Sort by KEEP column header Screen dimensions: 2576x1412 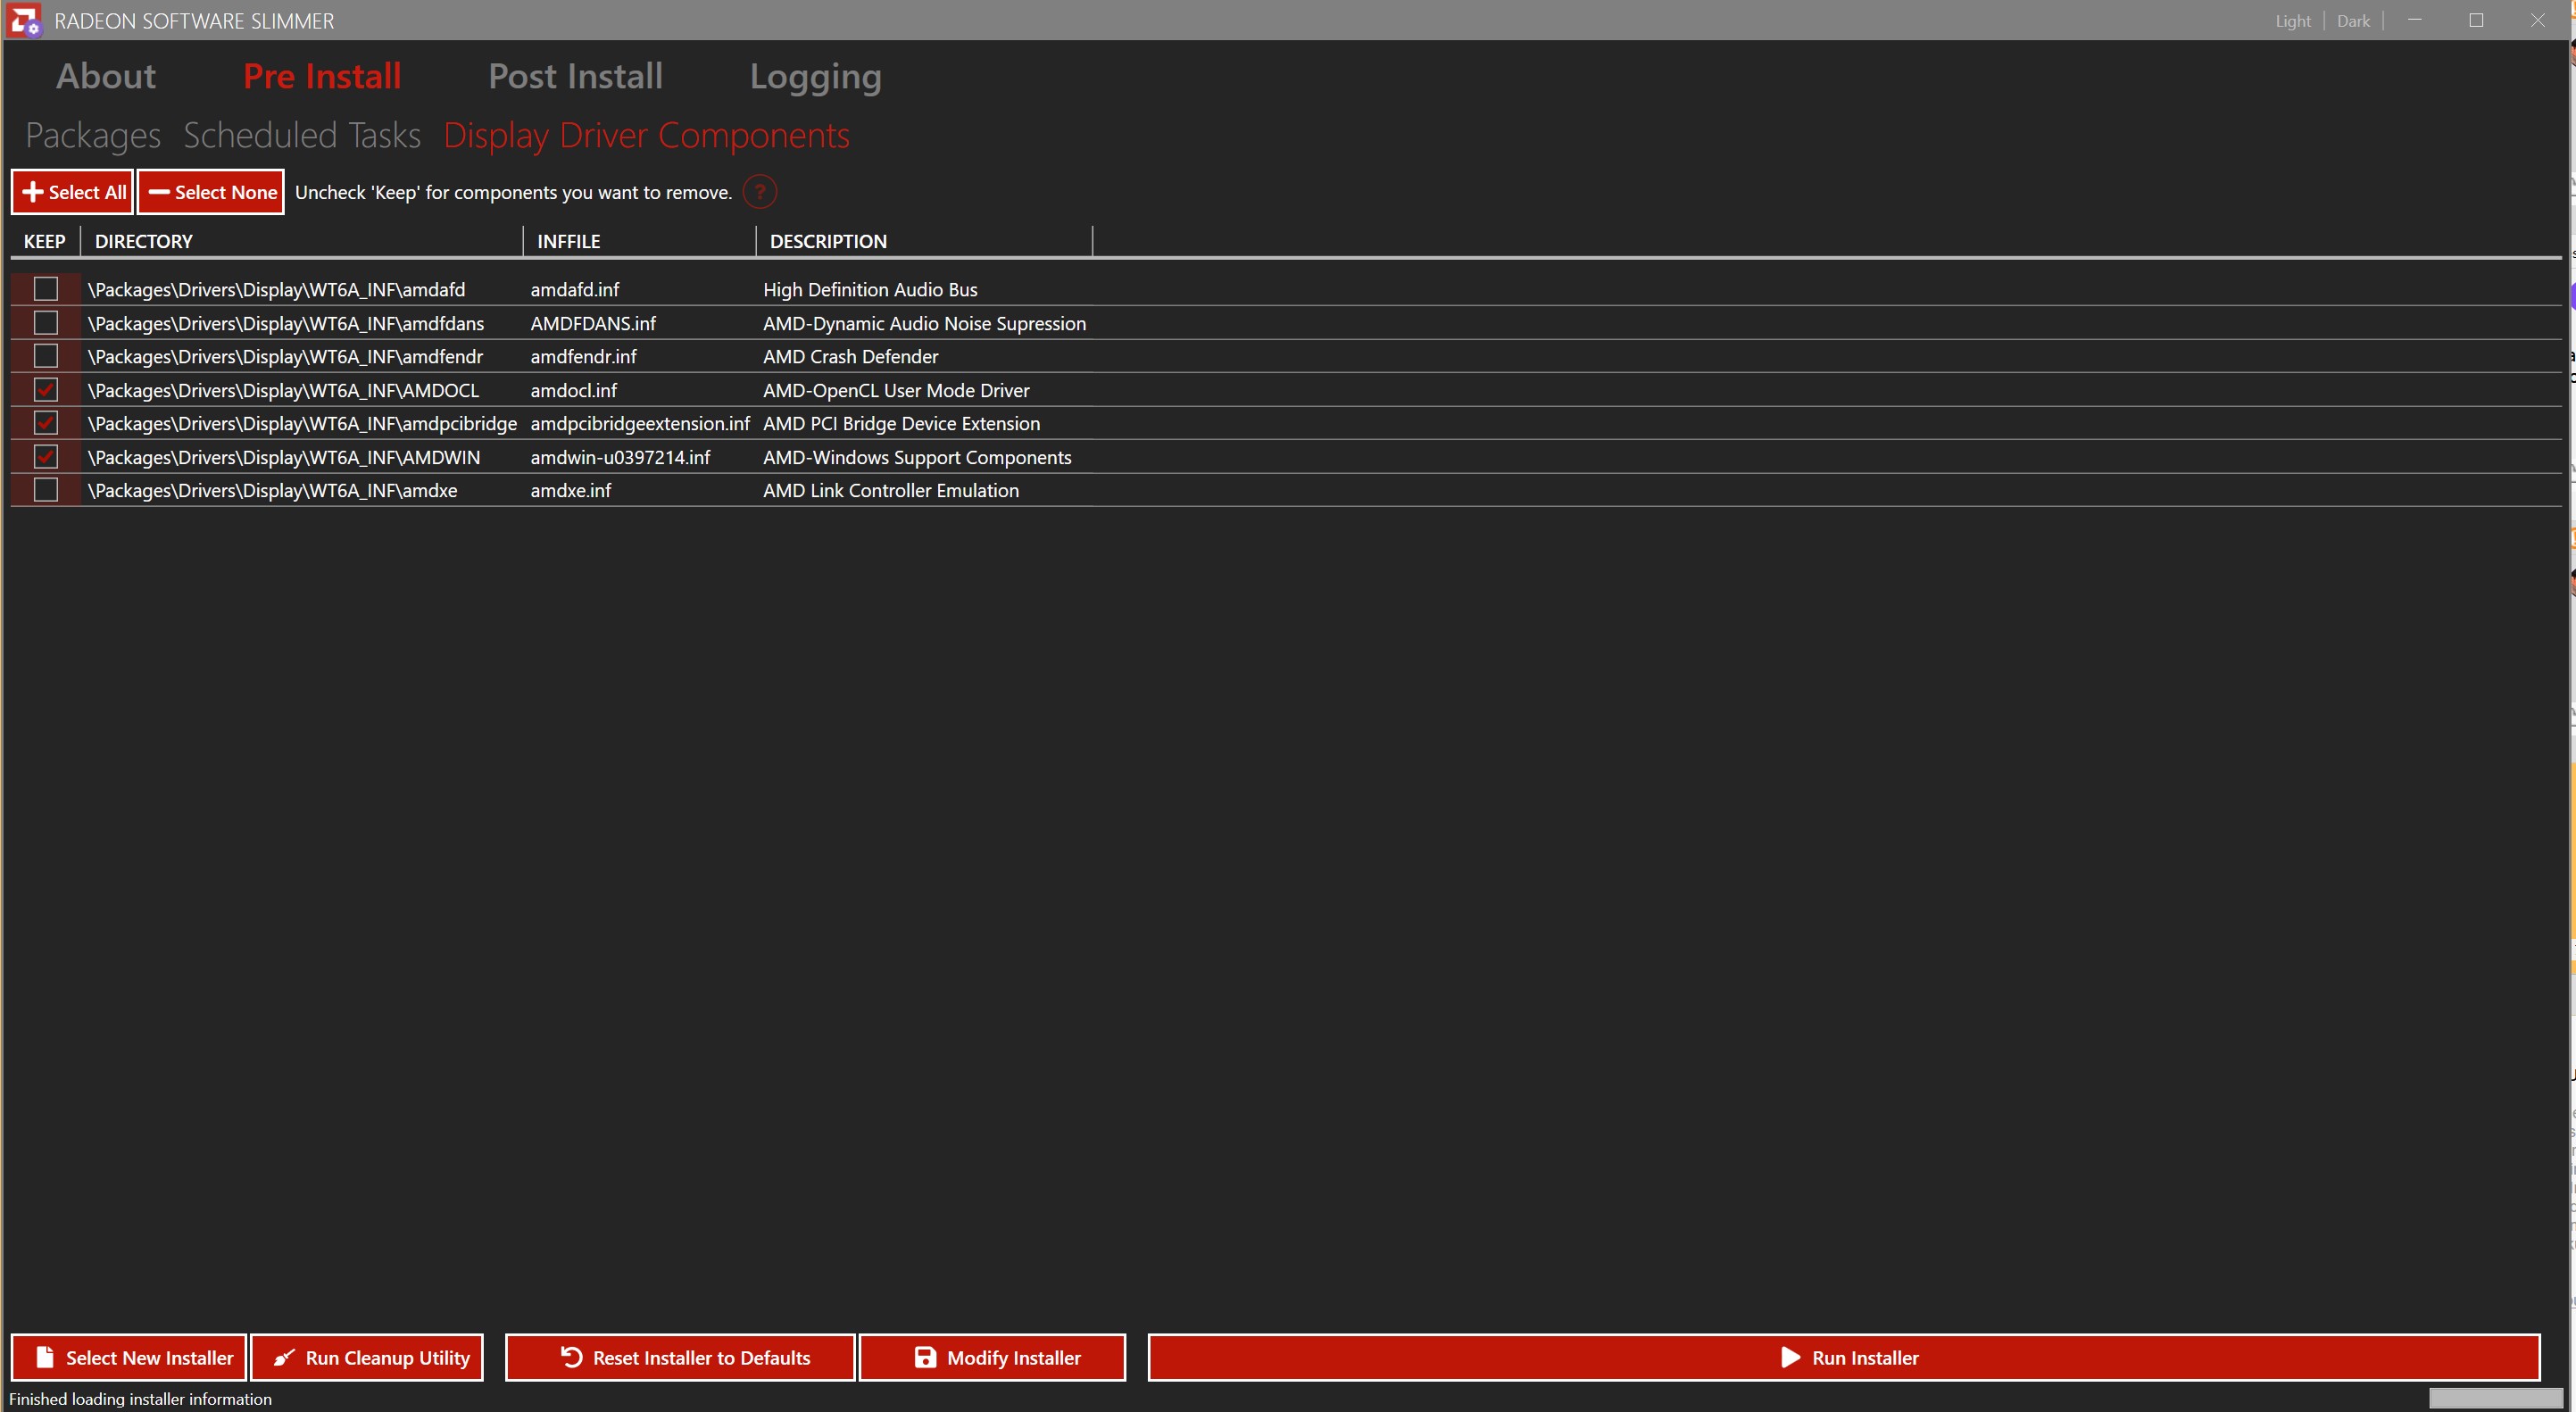pos(45,241)
